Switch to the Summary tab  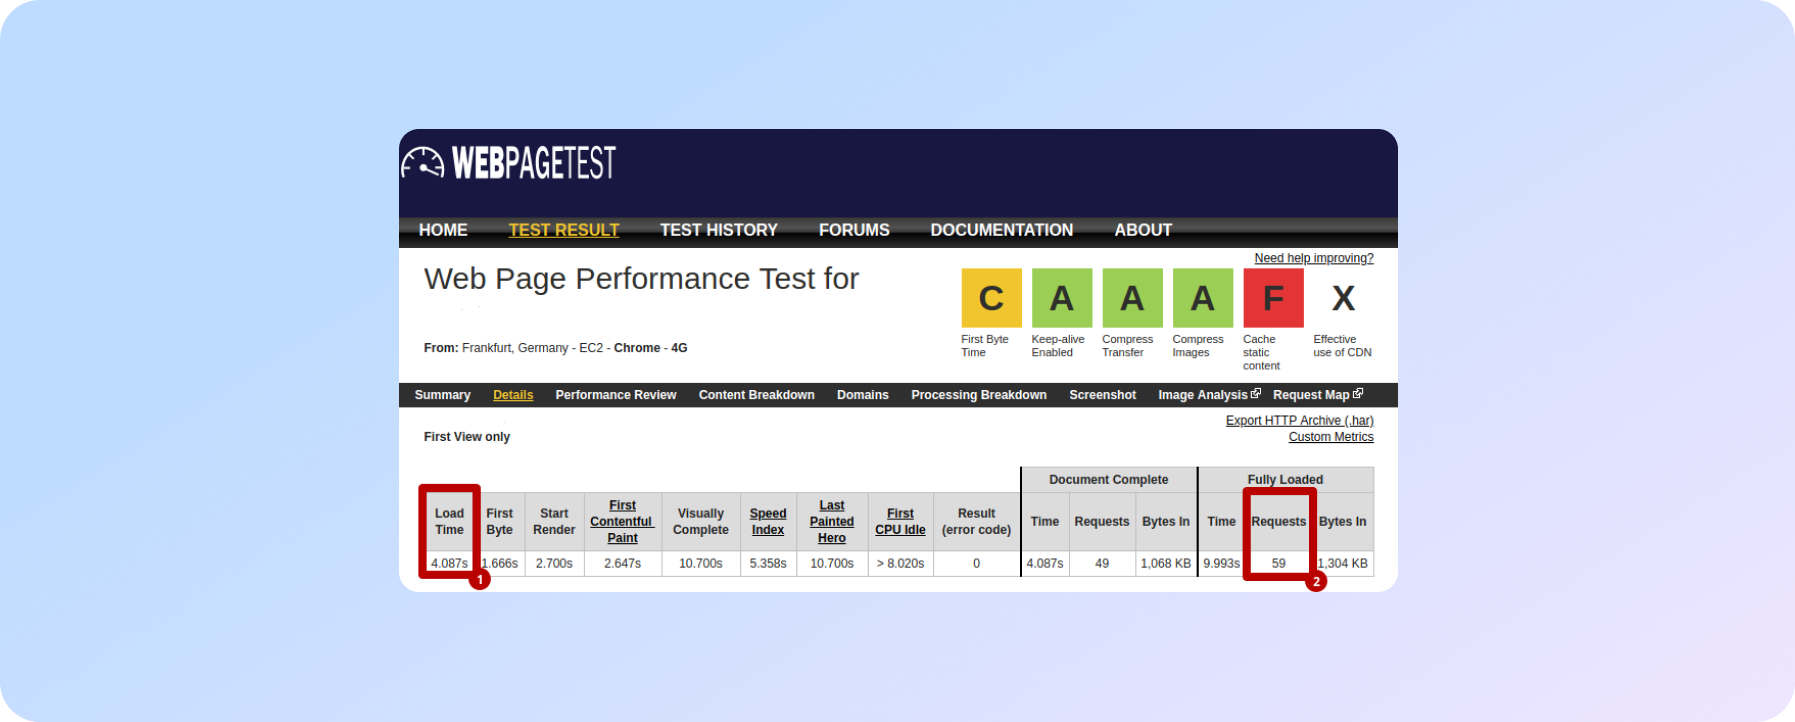click(x=442, y=395)
